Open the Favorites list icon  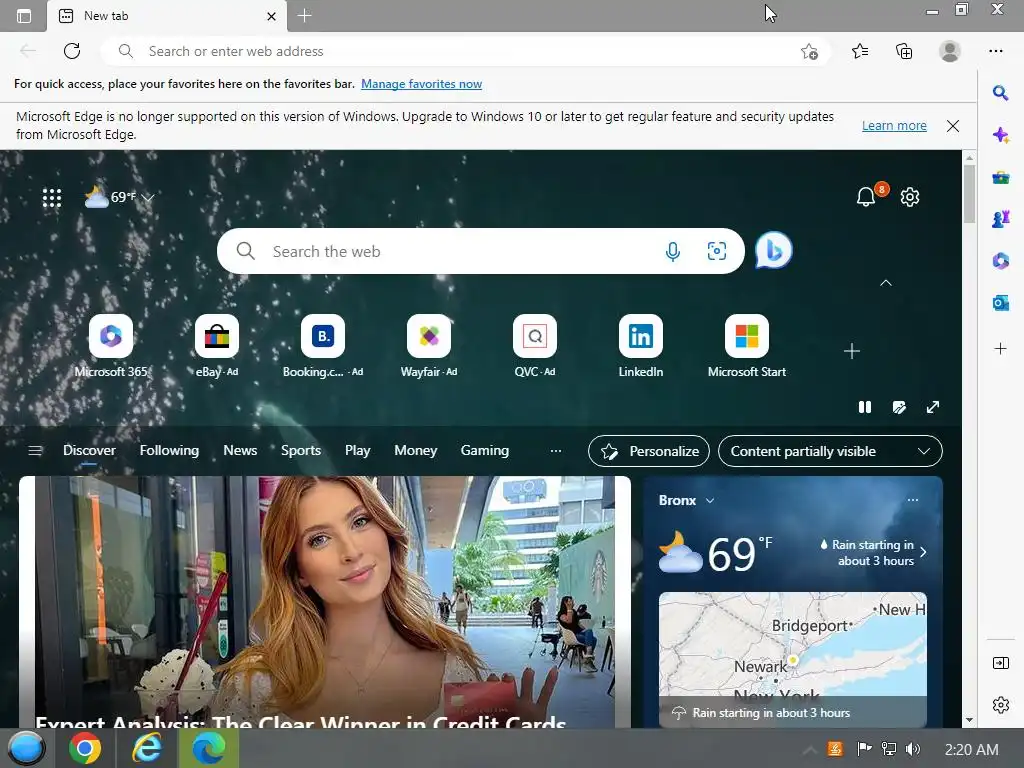[860, 51]
